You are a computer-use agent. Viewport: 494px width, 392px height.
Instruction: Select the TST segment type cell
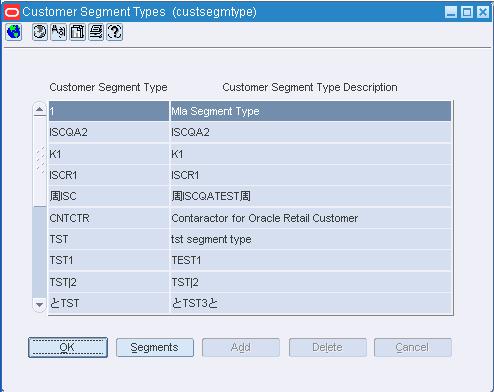109,239
